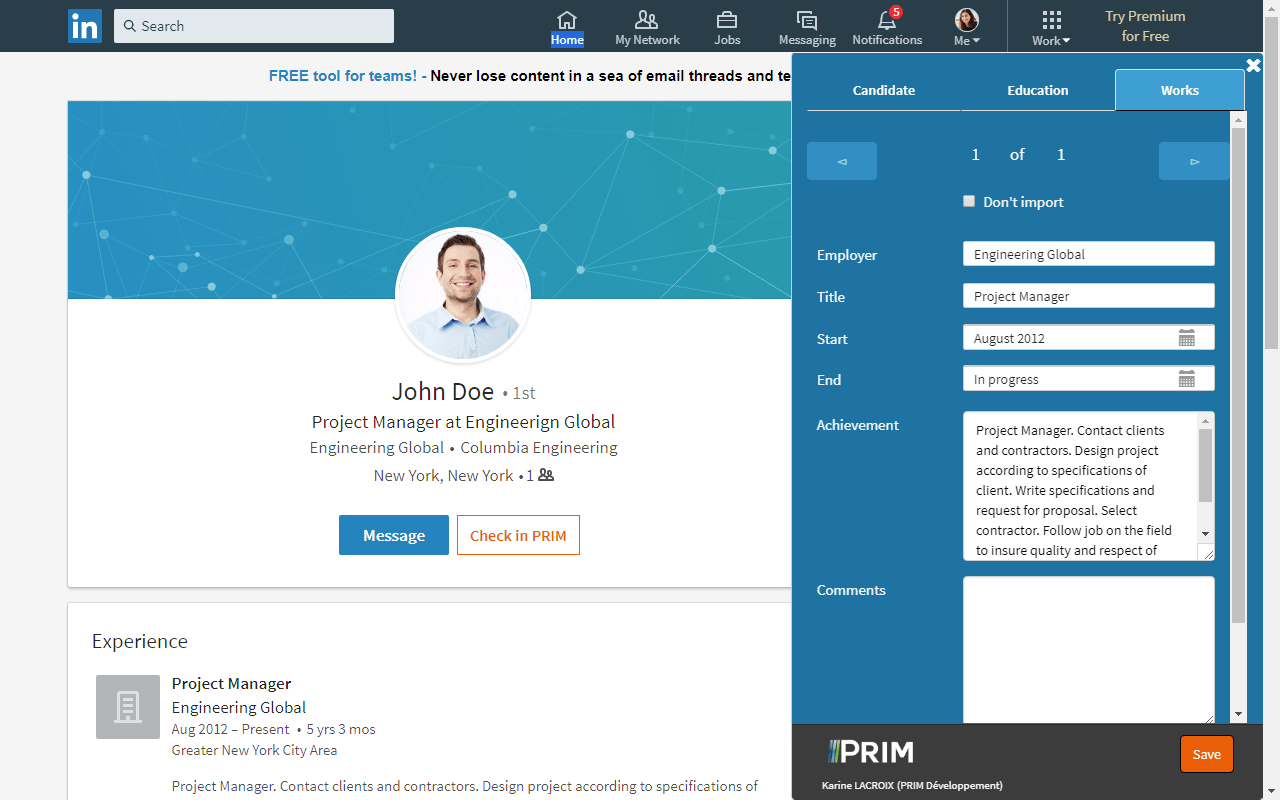Click the 'Aug 2012 – Present' date text
1280x800 pixels.
pyautogui.click(x=231, y=729)
